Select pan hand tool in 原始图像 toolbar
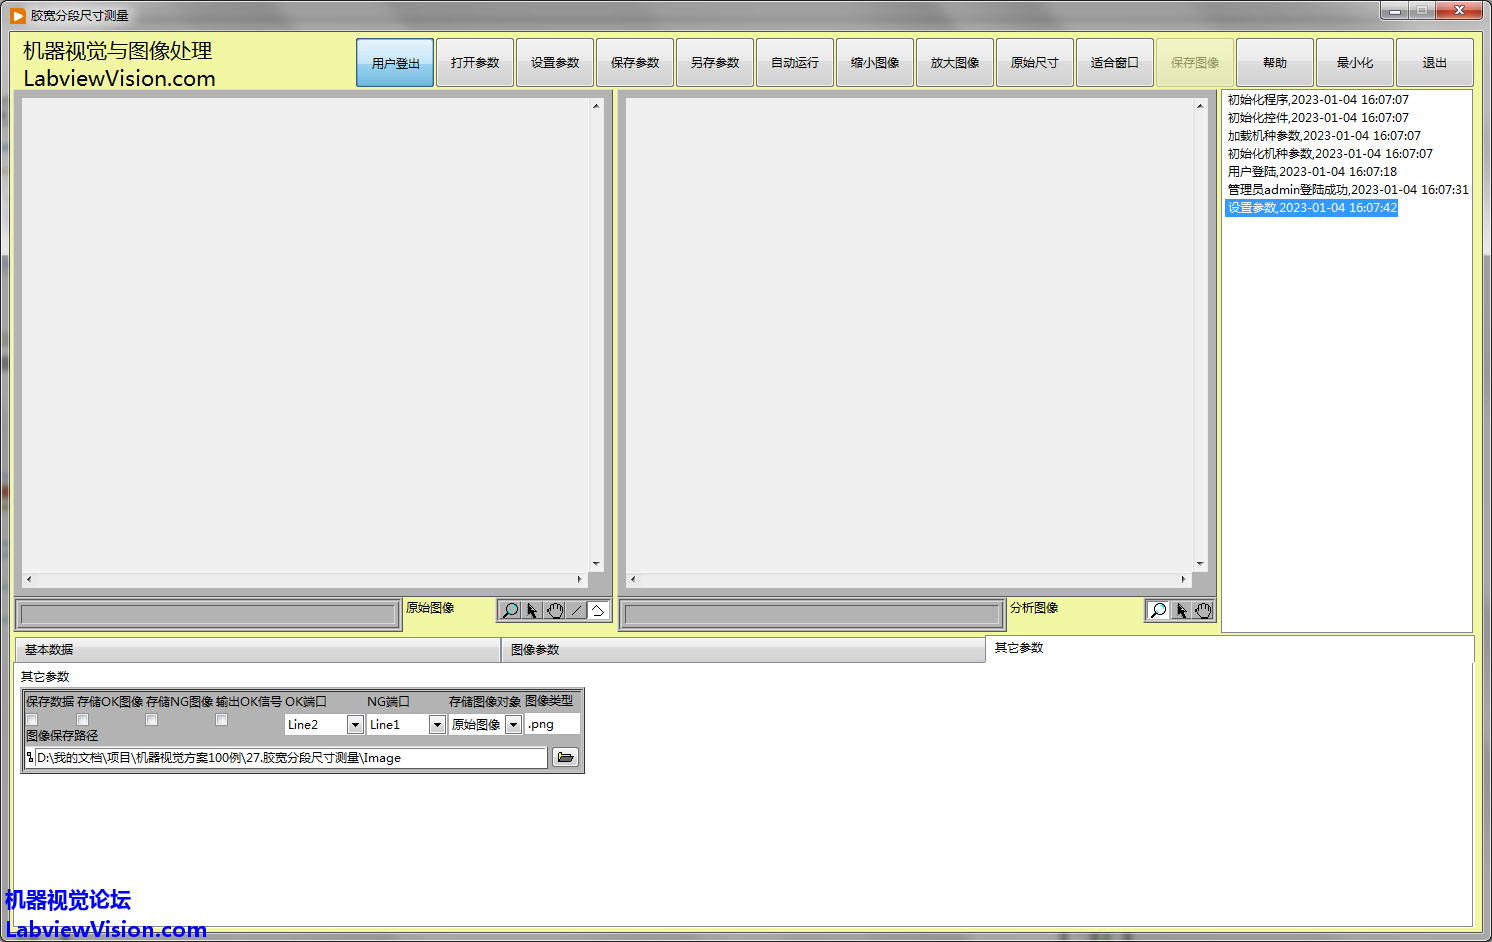The height and width of the screenshot is (942, 1492). tap(555, 610)
